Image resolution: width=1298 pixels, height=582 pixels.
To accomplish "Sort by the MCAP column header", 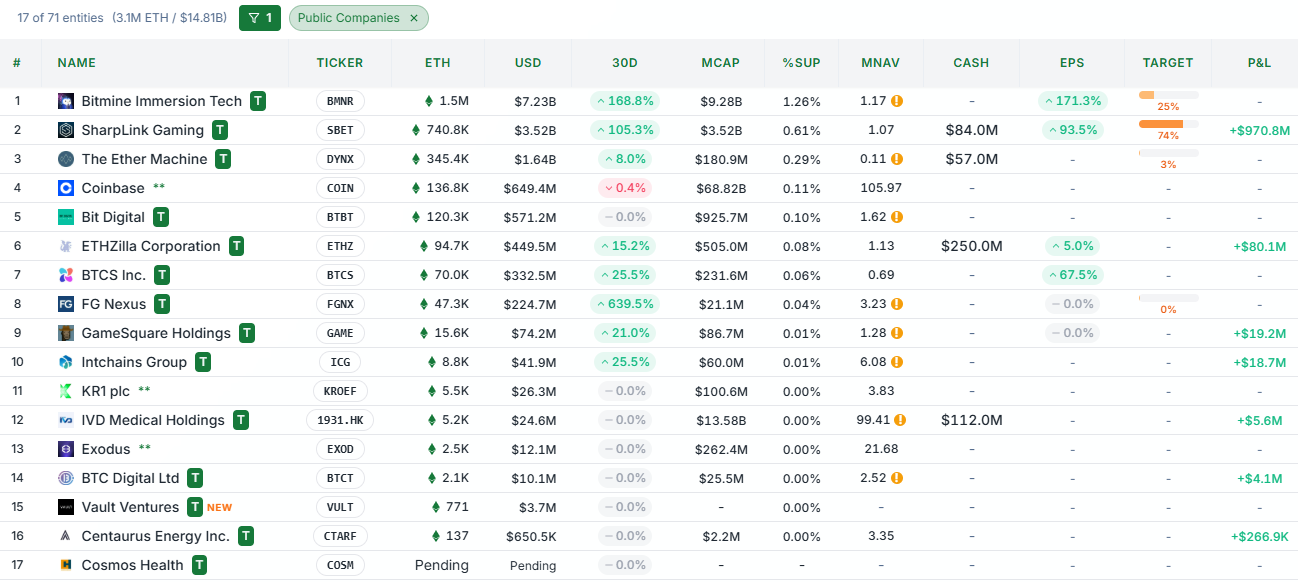I will click(x=721, y=63).
